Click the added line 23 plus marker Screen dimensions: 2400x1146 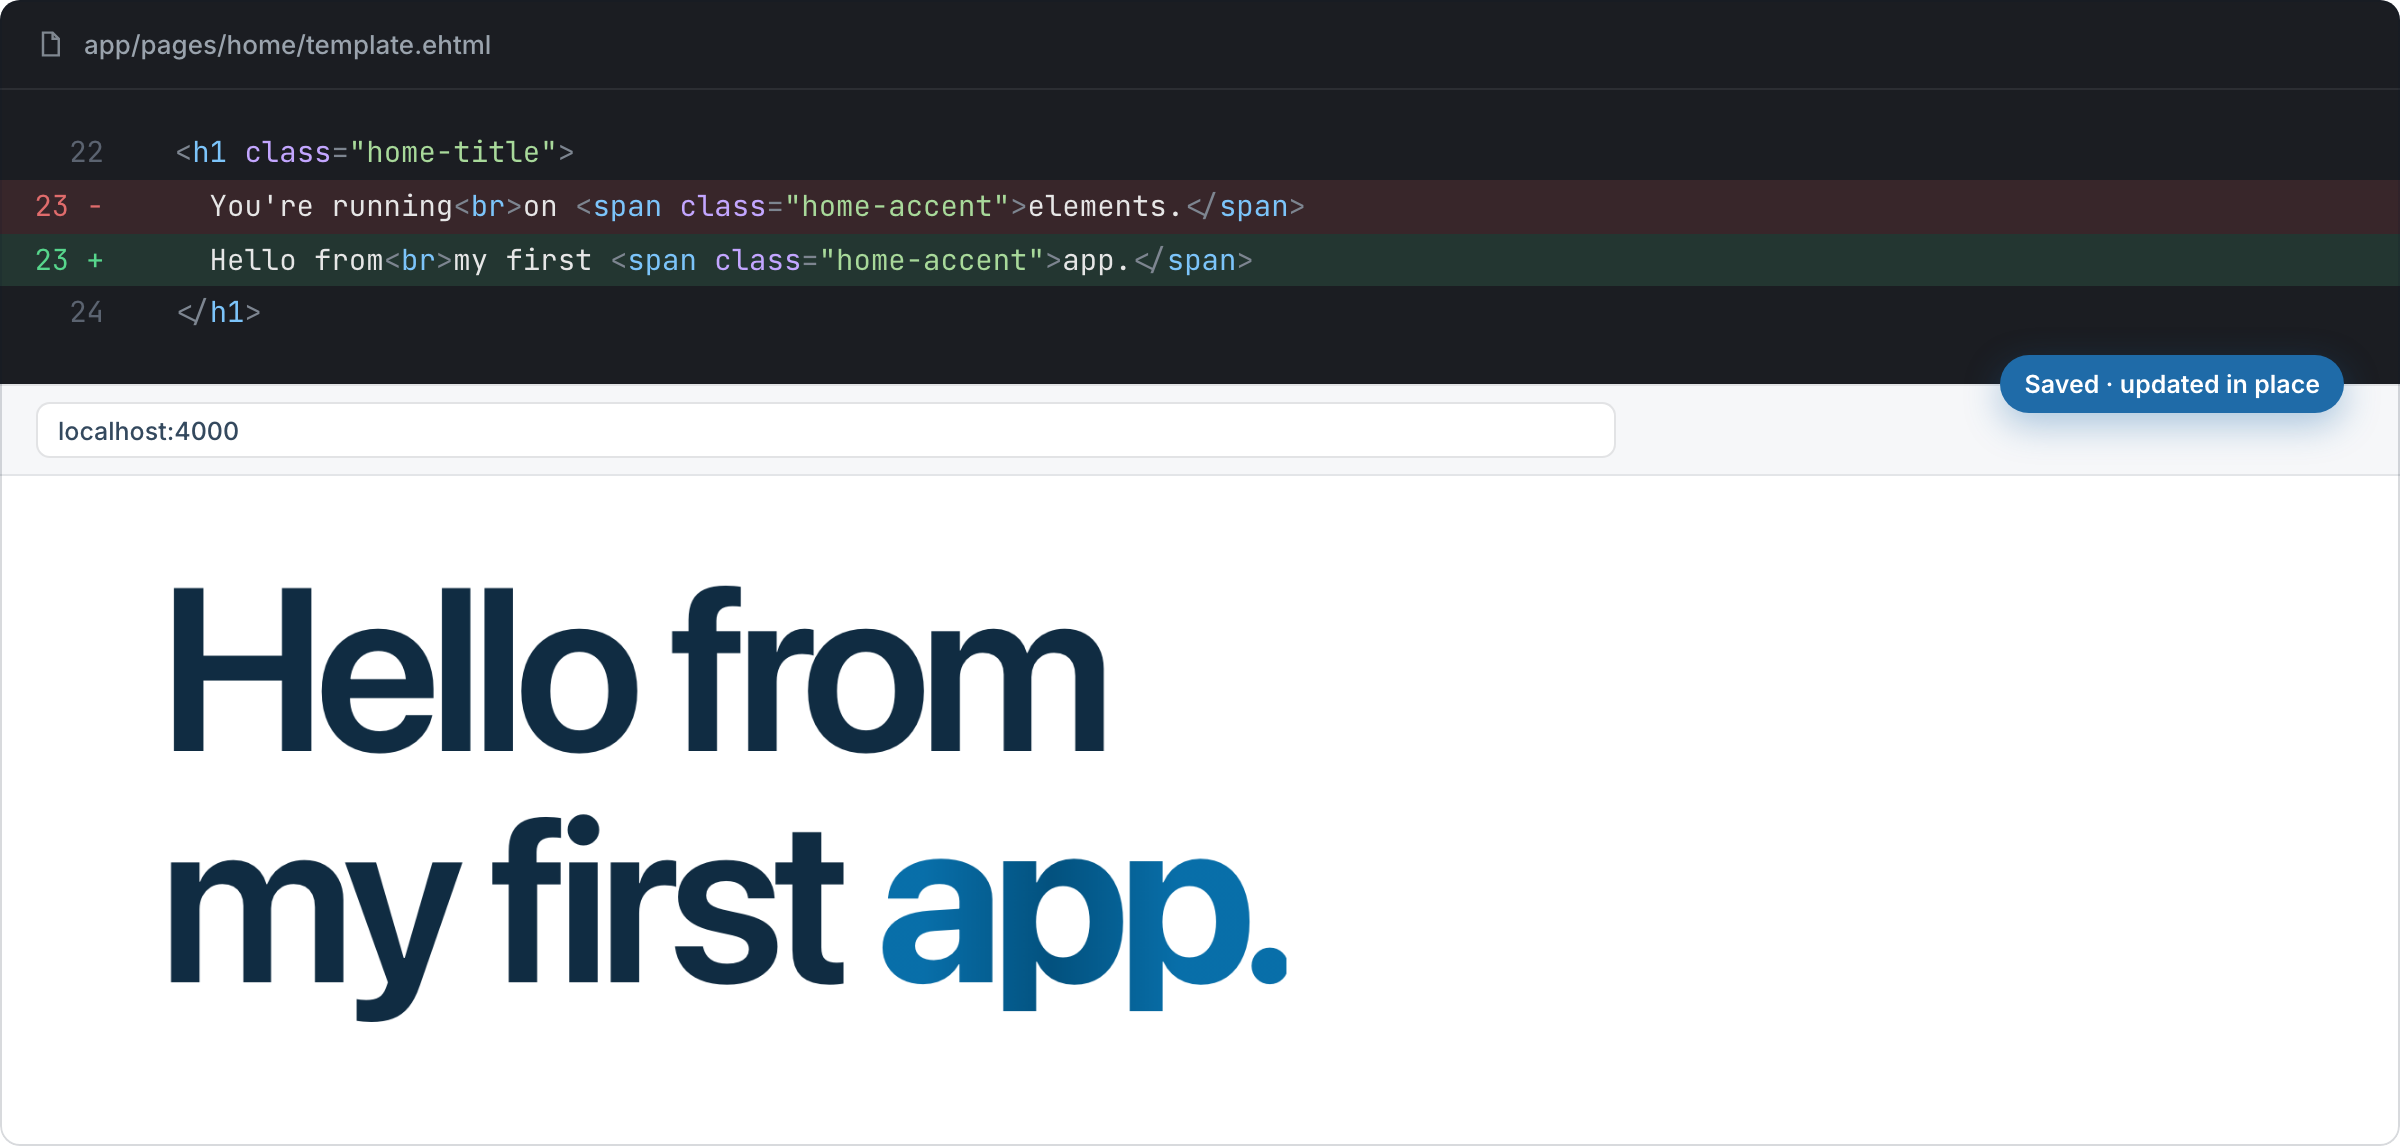(95, 260)
